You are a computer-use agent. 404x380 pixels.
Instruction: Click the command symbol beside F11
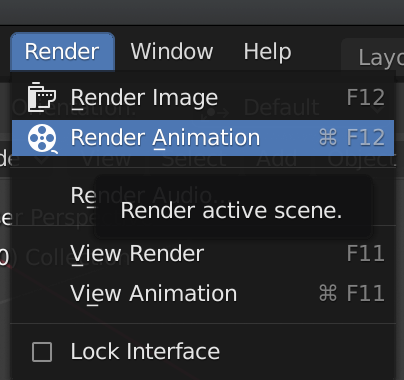(x=328, y=293)
